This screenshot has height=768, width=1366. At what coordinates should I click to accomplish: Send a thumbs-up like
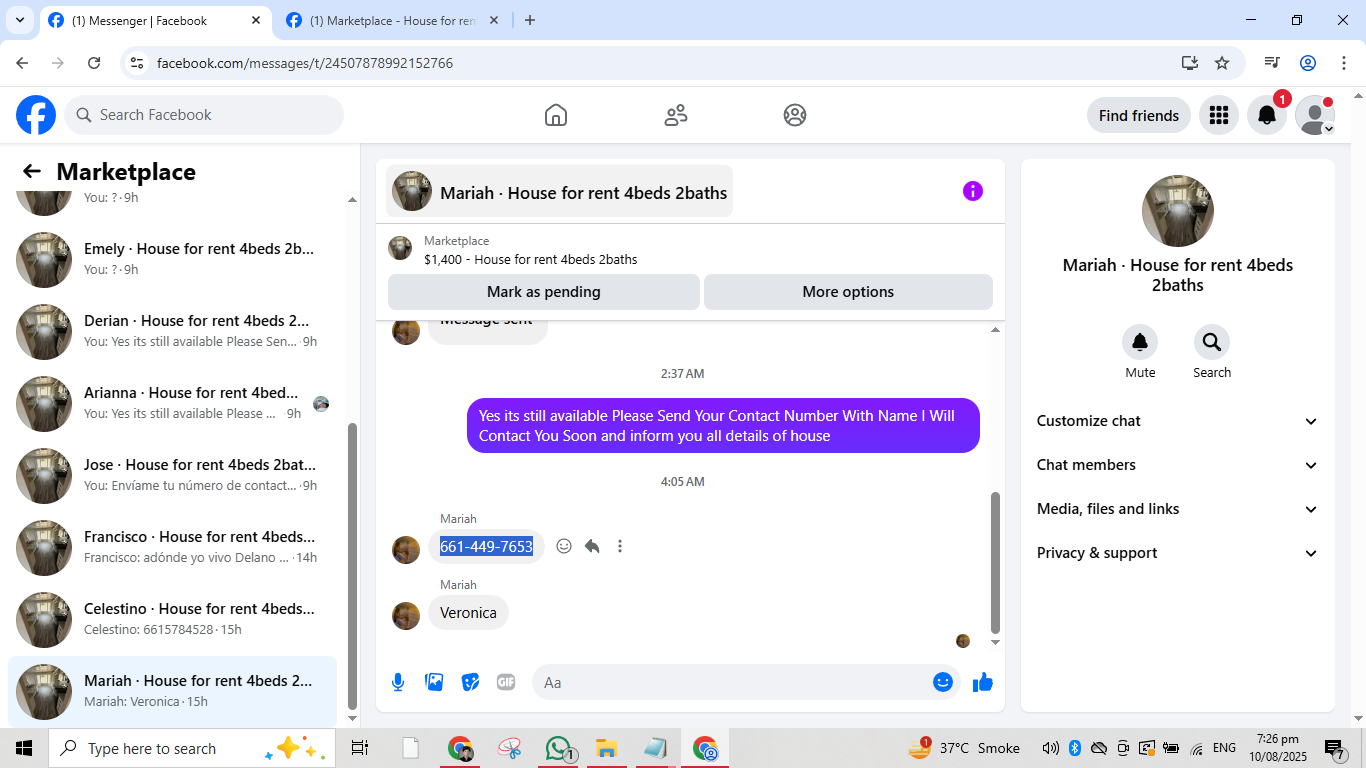pos(983,682)
